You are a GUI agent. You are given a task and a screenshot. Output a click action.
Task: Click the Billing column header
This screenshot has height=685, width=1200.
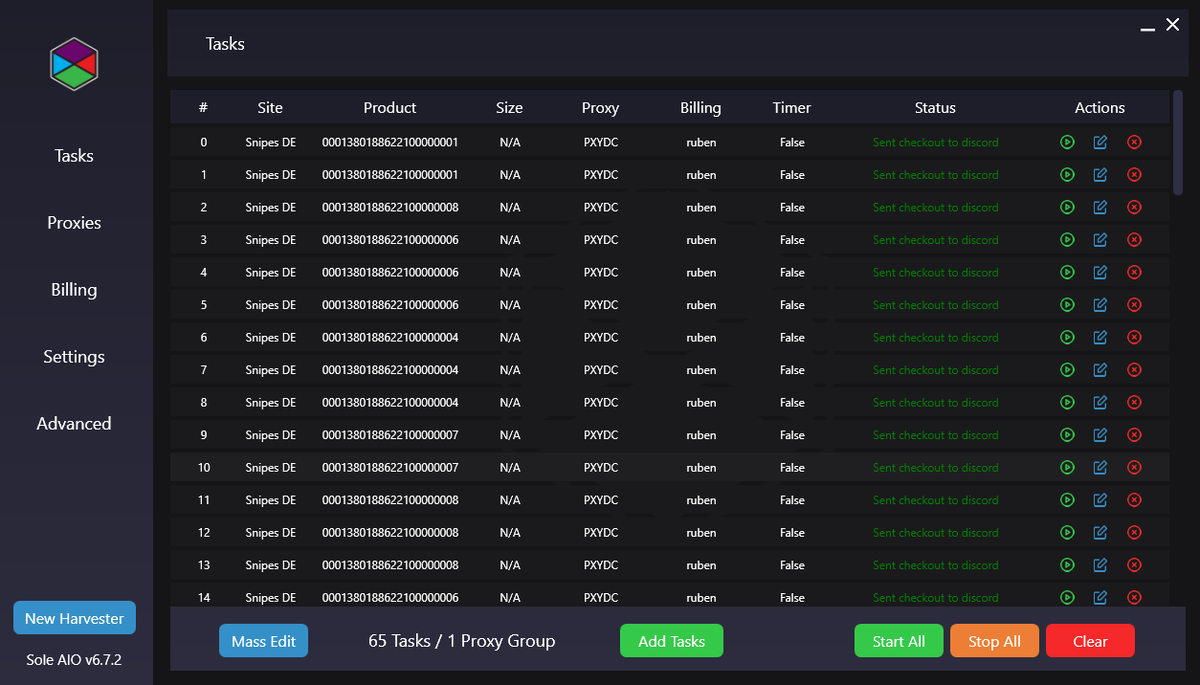click(701, 108)
